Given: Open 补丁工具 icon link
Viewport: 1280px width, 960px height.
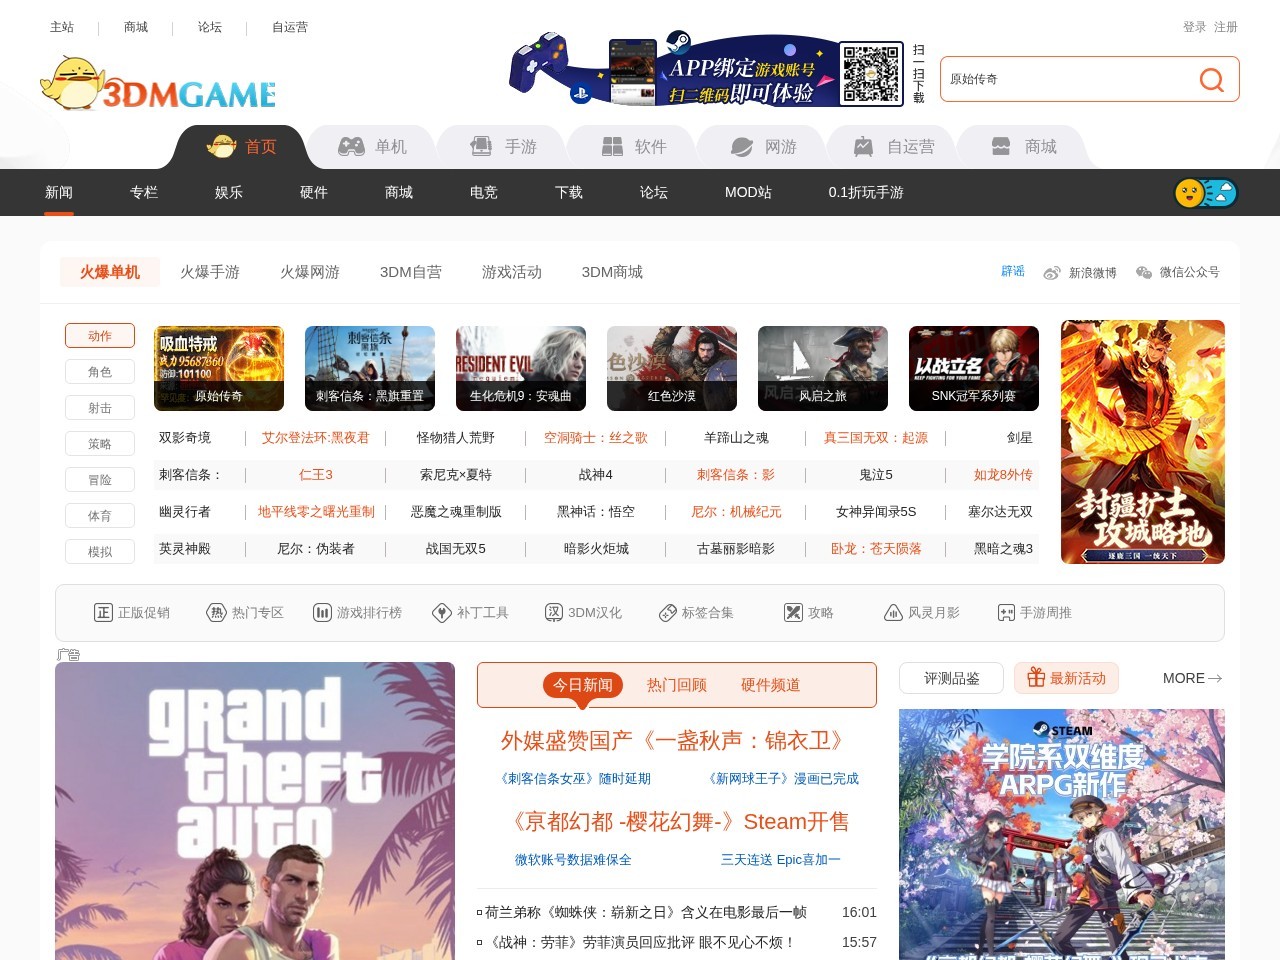Looking at the screenshot, I should click(470, 613).
